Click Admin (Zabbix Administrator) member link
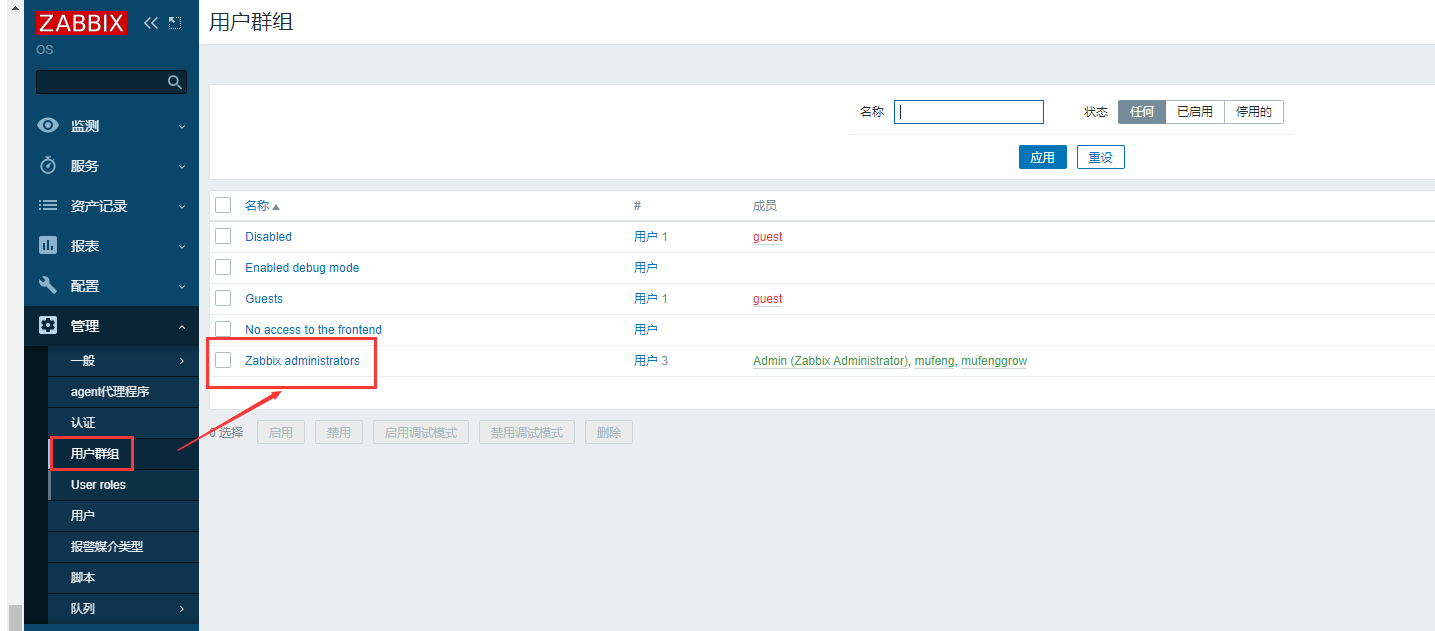The width and height of the screenshot is (1435, 631). 830,361
